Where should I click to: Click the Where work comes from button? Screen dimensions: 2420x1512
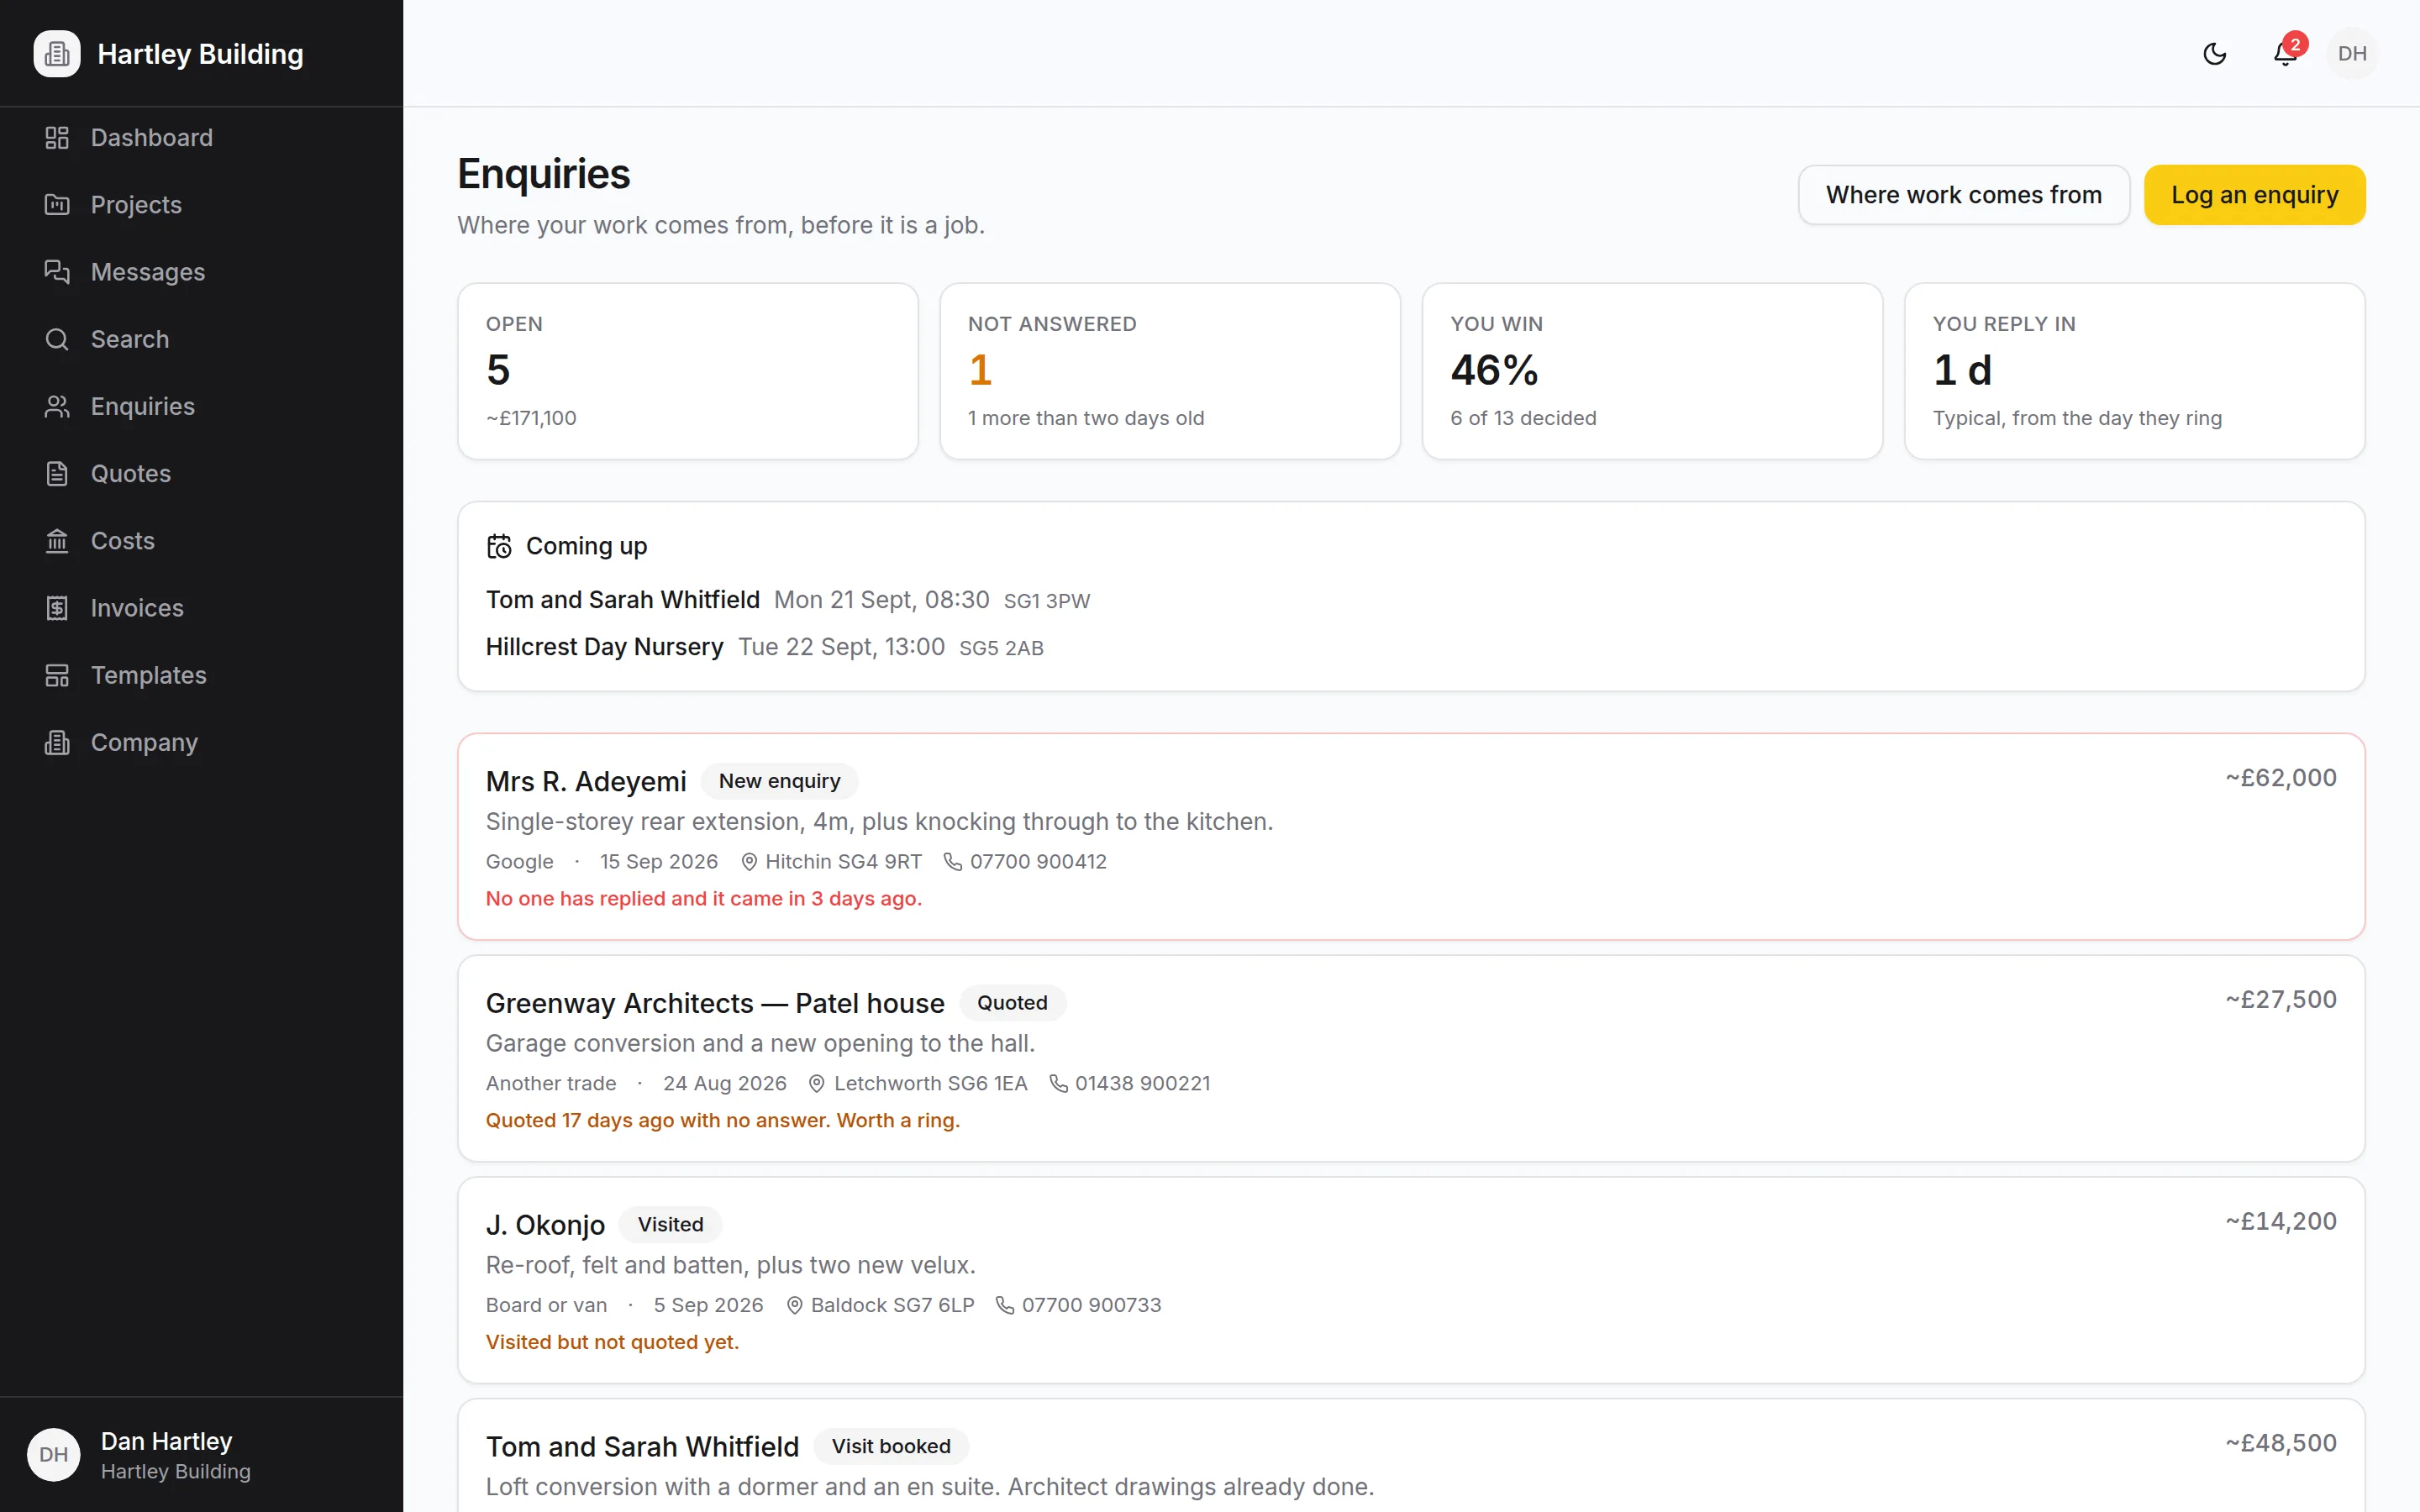(1963, 195)
